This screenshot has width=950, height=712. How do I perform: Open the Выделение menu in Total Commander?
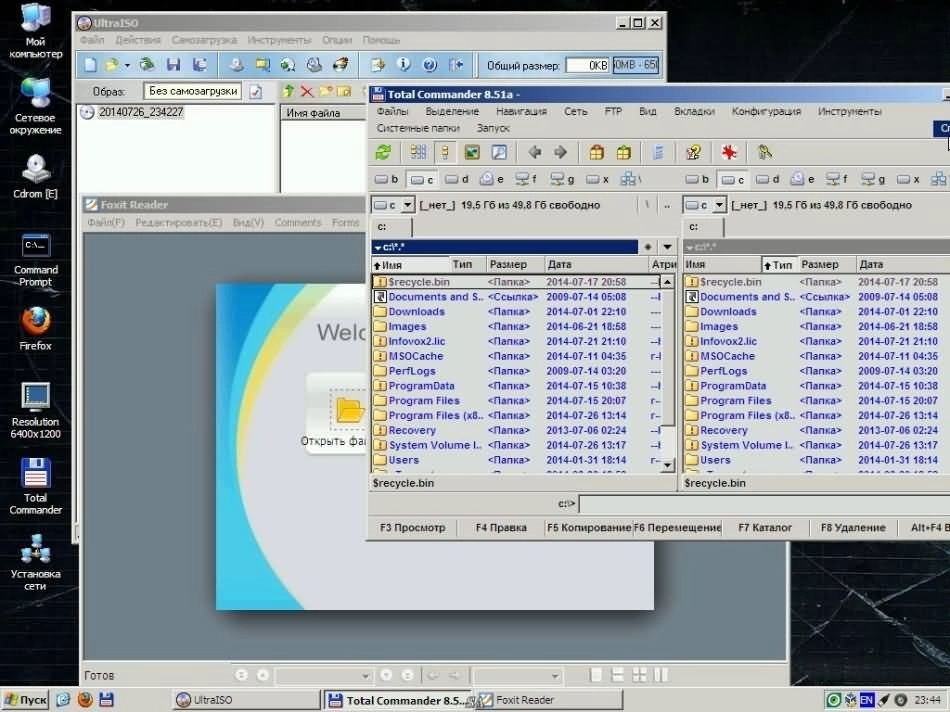tap(452, 111)
